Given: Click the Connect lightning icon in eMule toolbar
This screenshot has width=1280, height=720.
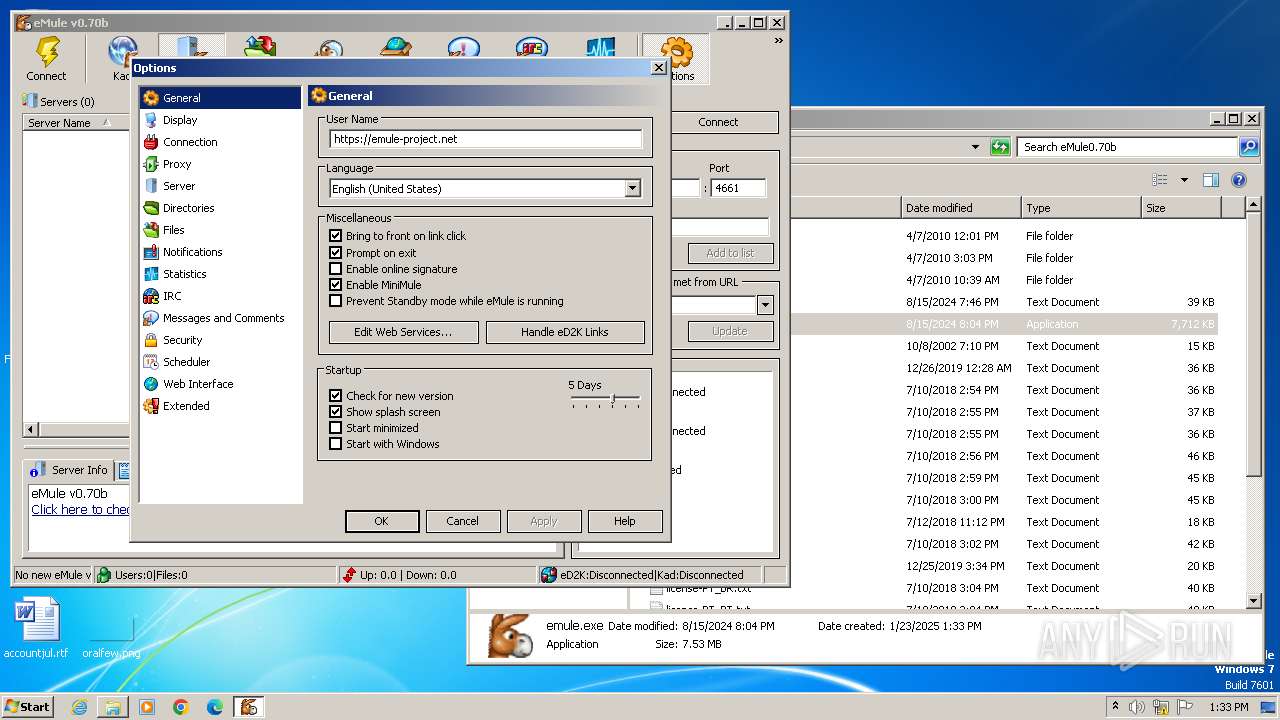Looking at the screenshot, I should (x=46, y=58).
